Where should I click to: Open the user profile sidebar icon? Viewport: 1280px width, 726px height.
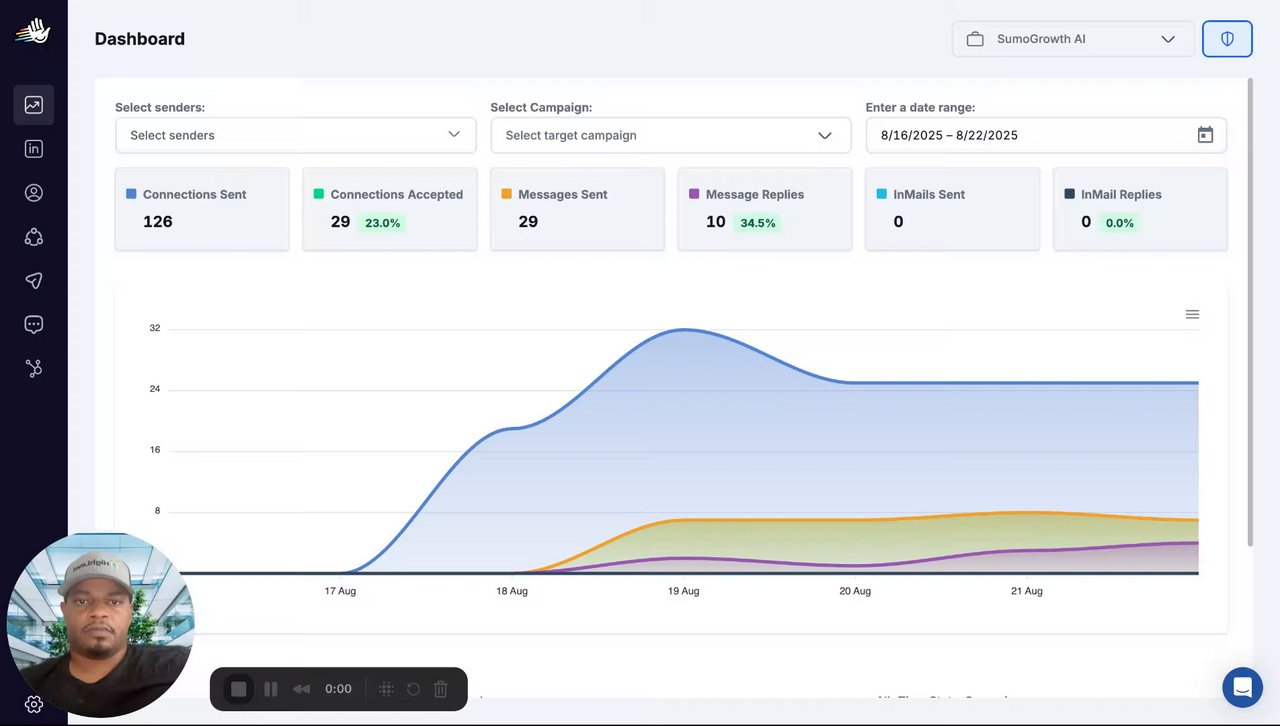coord(34,193)
